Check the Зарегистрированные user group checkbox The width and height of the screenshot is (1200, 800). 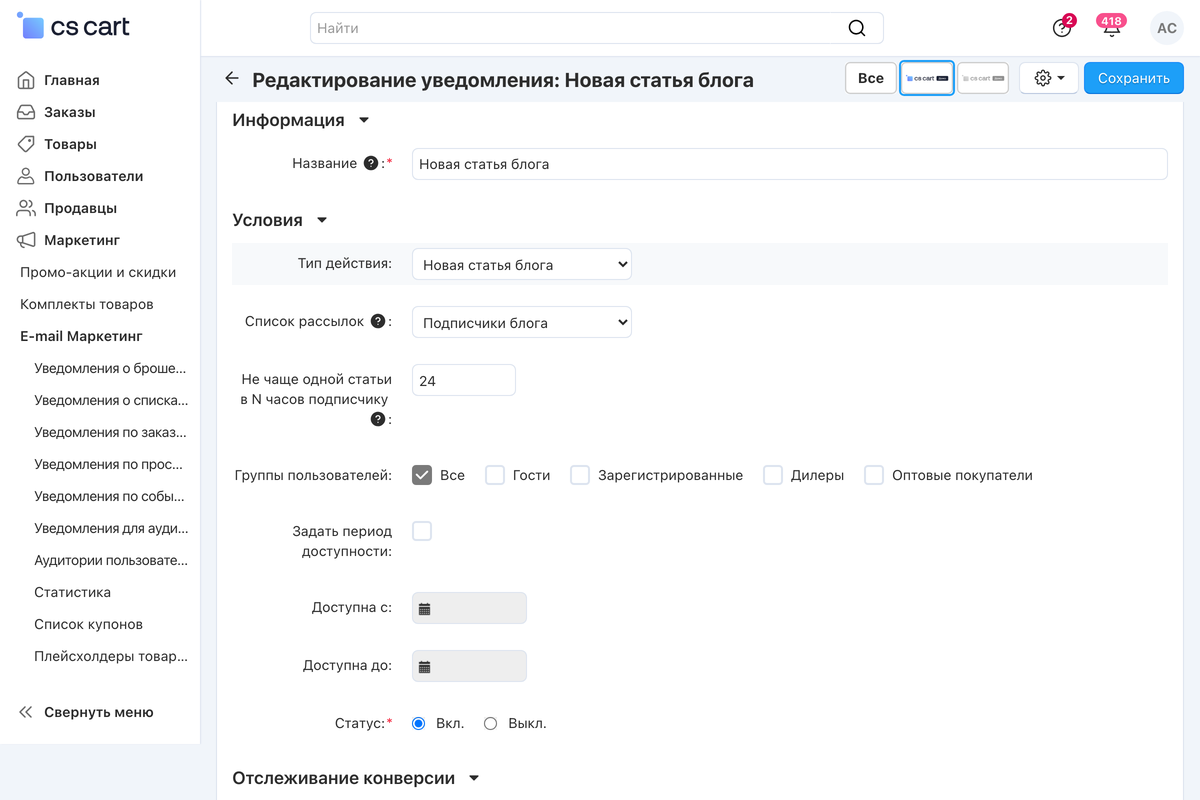click(580, 475)
